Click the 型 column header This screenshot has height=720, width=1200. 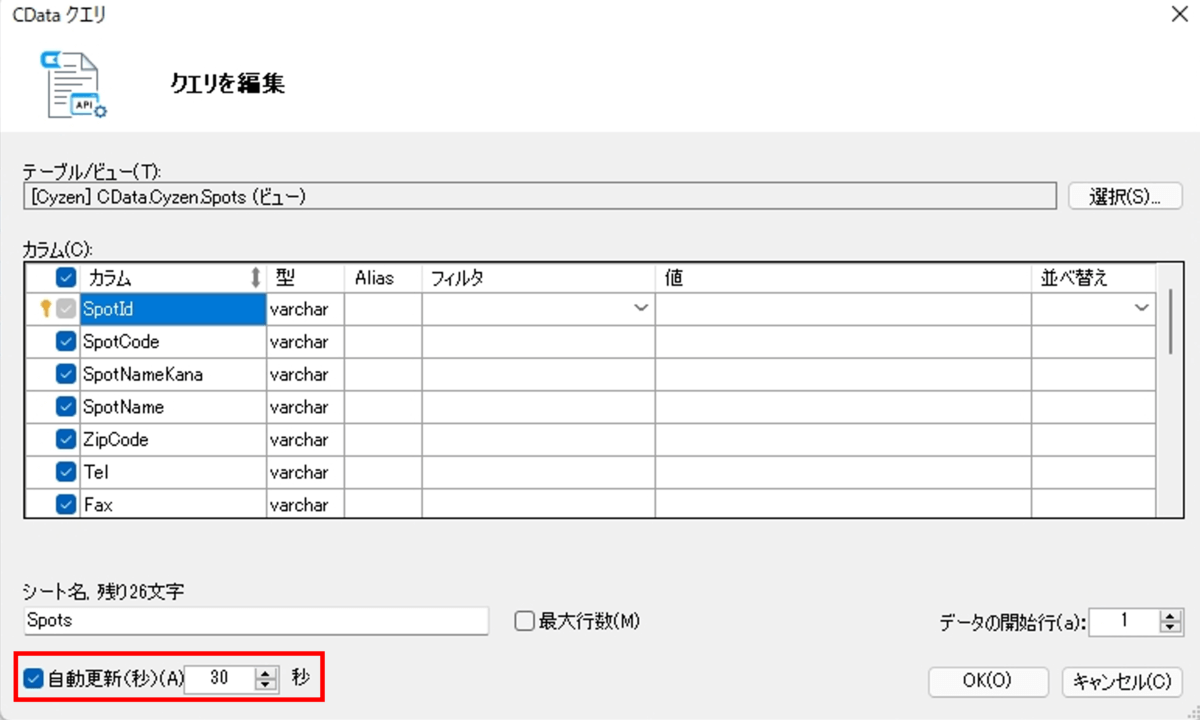tap(305, 278)
